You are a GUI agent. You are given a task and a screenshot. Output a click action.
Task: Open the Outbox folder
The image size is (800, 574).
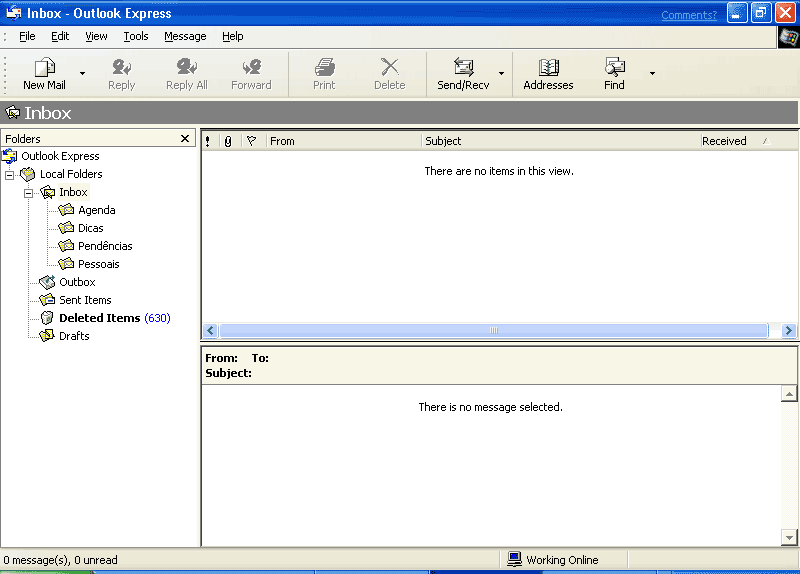click(77, 282)
